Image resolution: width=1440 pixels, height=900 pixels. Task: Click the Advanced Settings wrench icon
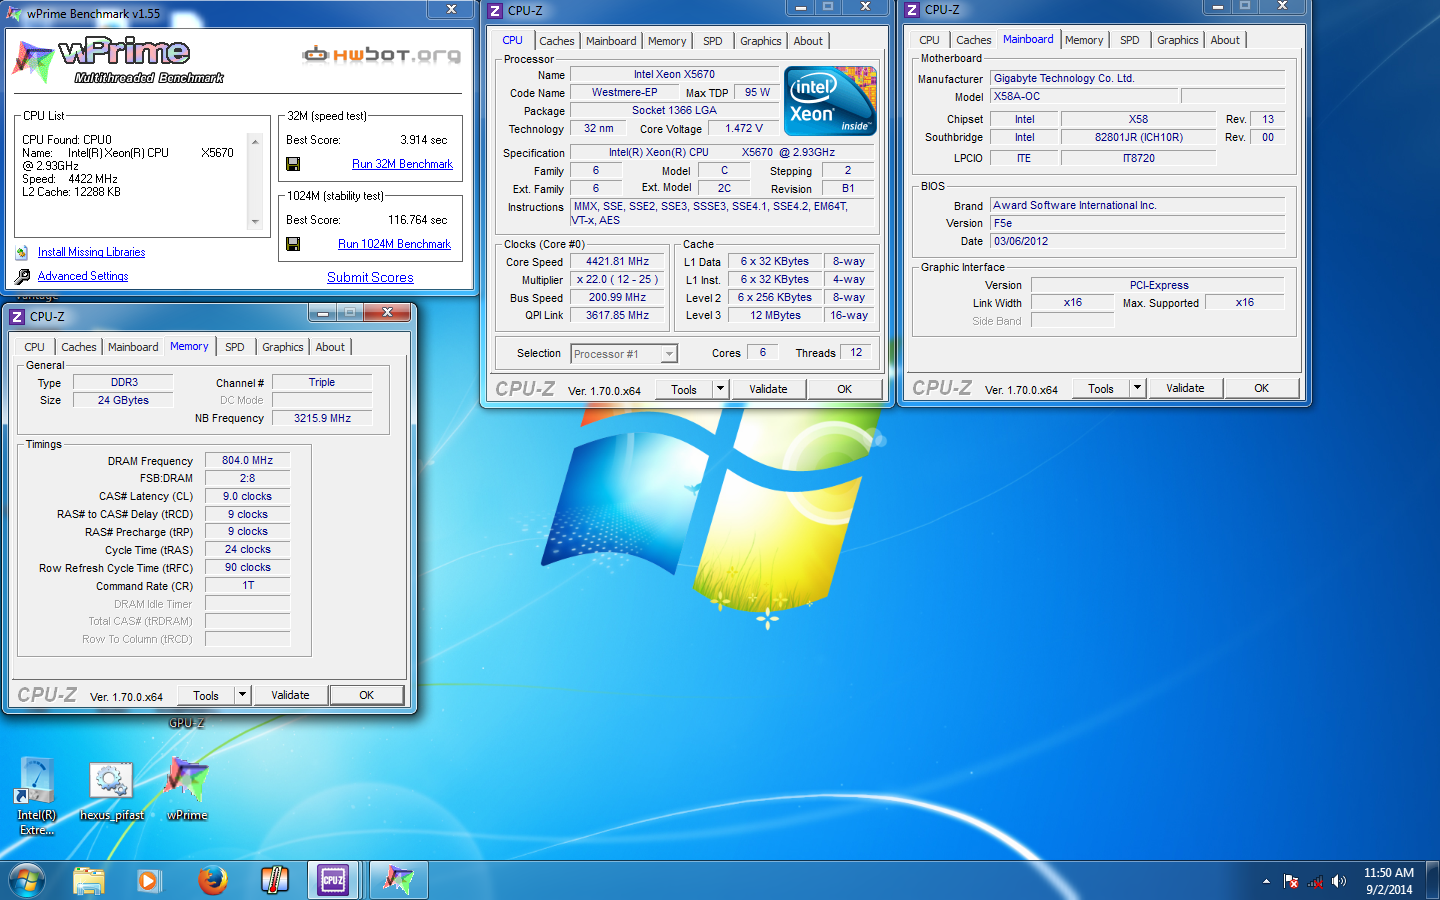click(22, 277)
